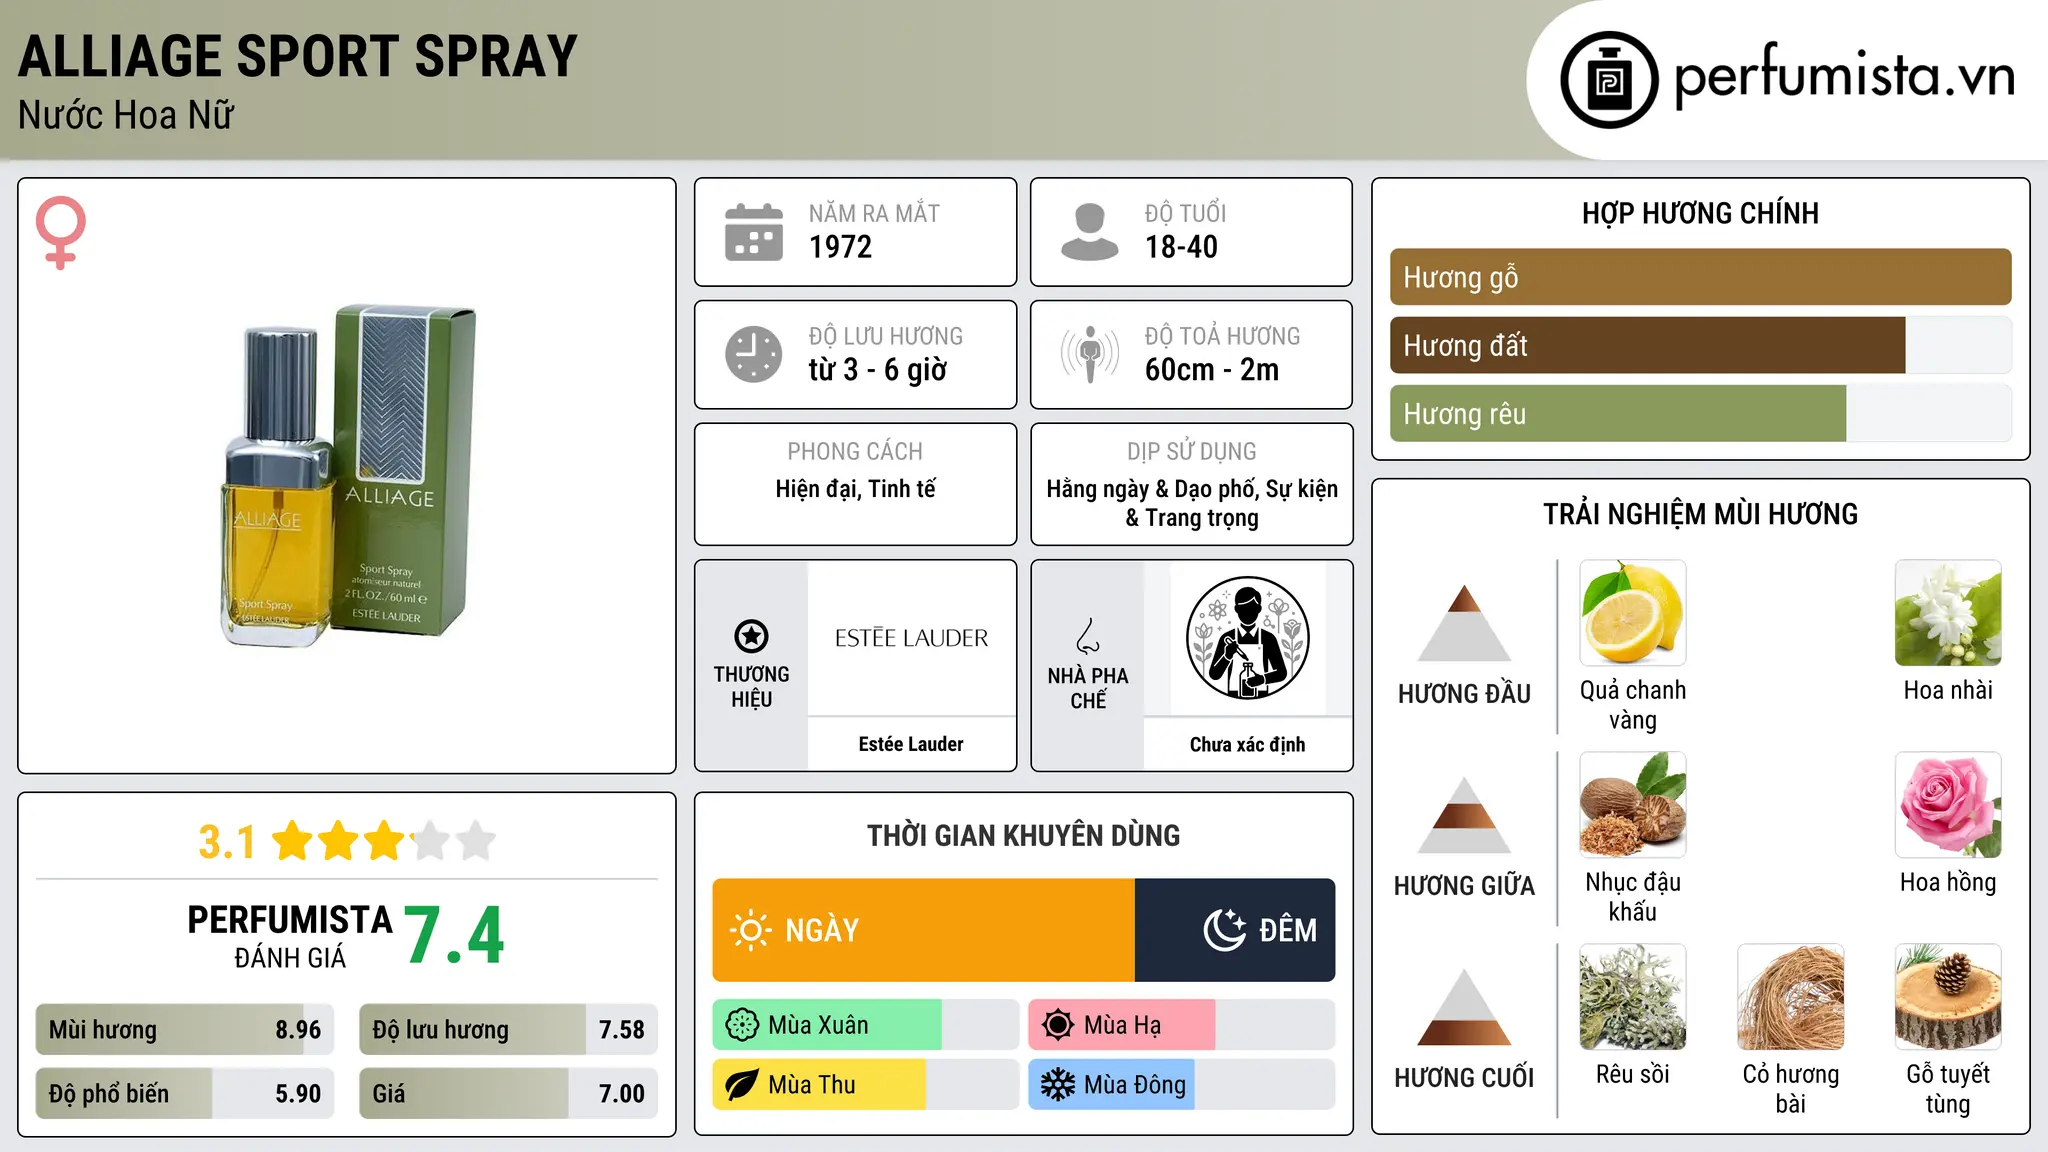Click the HỢP HƯƠNG CHÍNH heading
The height and width of the screenshot is (1152, 2048).
click(x=1700, y=213)
